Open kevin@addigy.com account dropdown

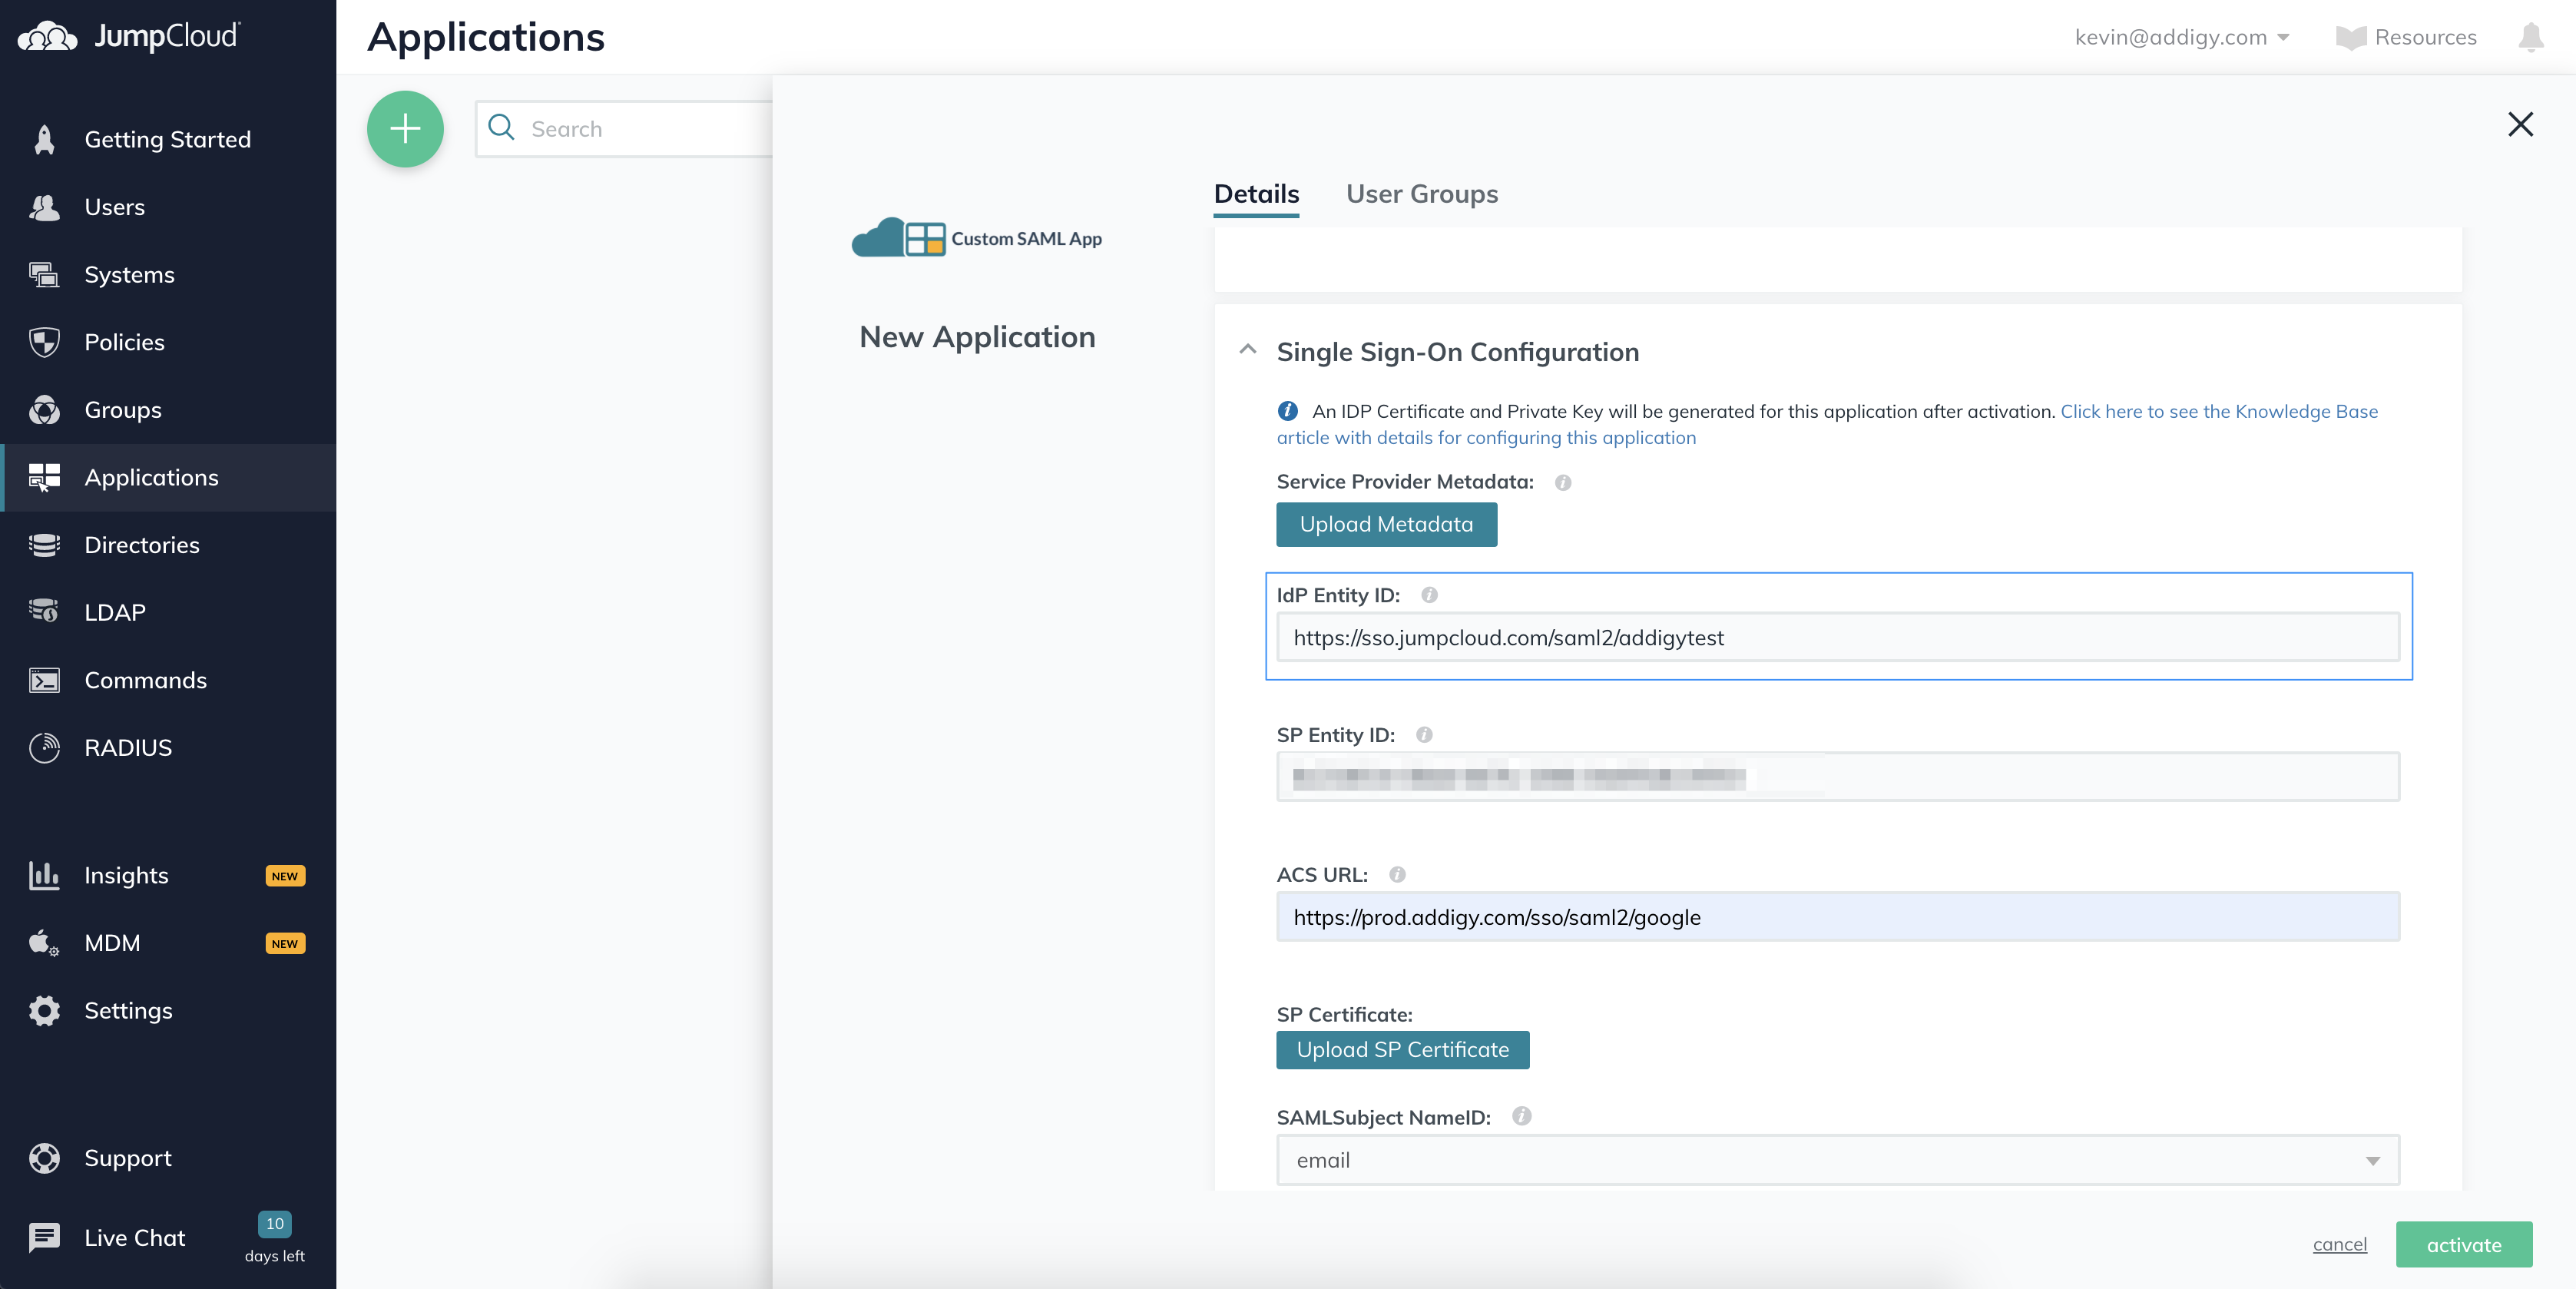tap(2181, 37)
